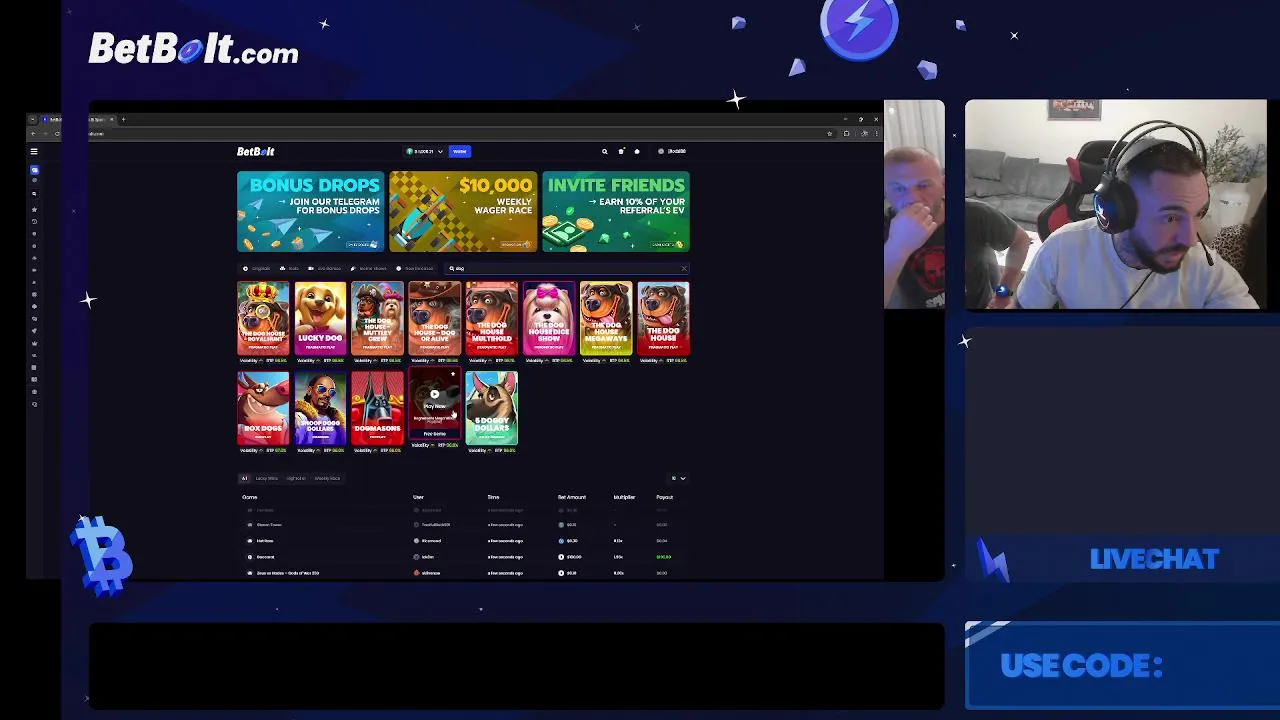The width and height of the screenshot is (1280, 720).
Task: Click the blue Wallet button
Action: point(460,151)
